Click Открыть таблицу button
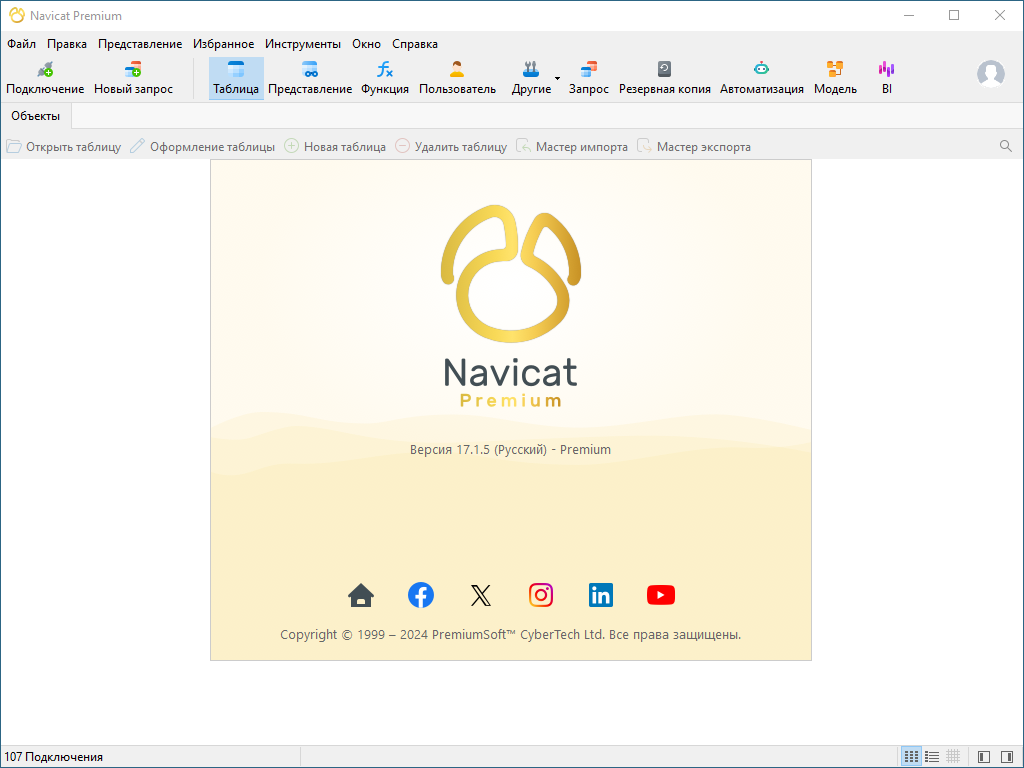 (x=64, y=147)
